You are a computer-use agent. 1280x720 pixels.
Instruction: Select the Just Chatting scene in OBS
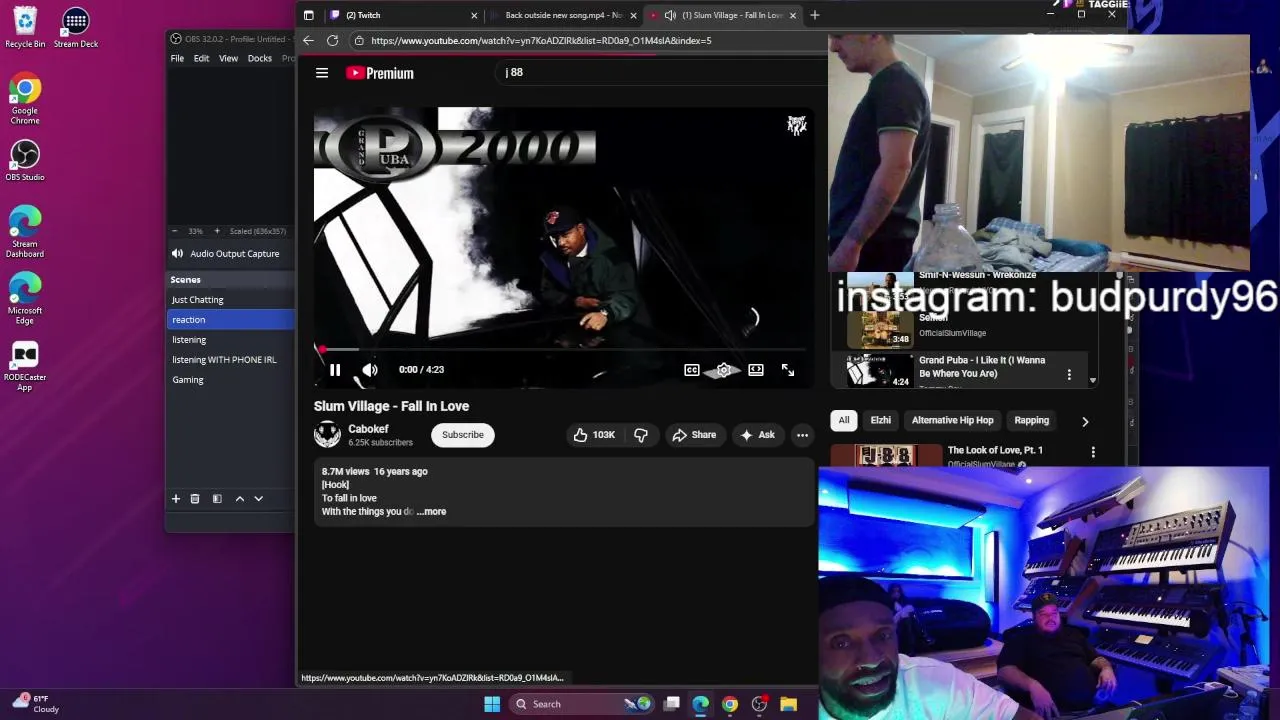coord(230,300)
